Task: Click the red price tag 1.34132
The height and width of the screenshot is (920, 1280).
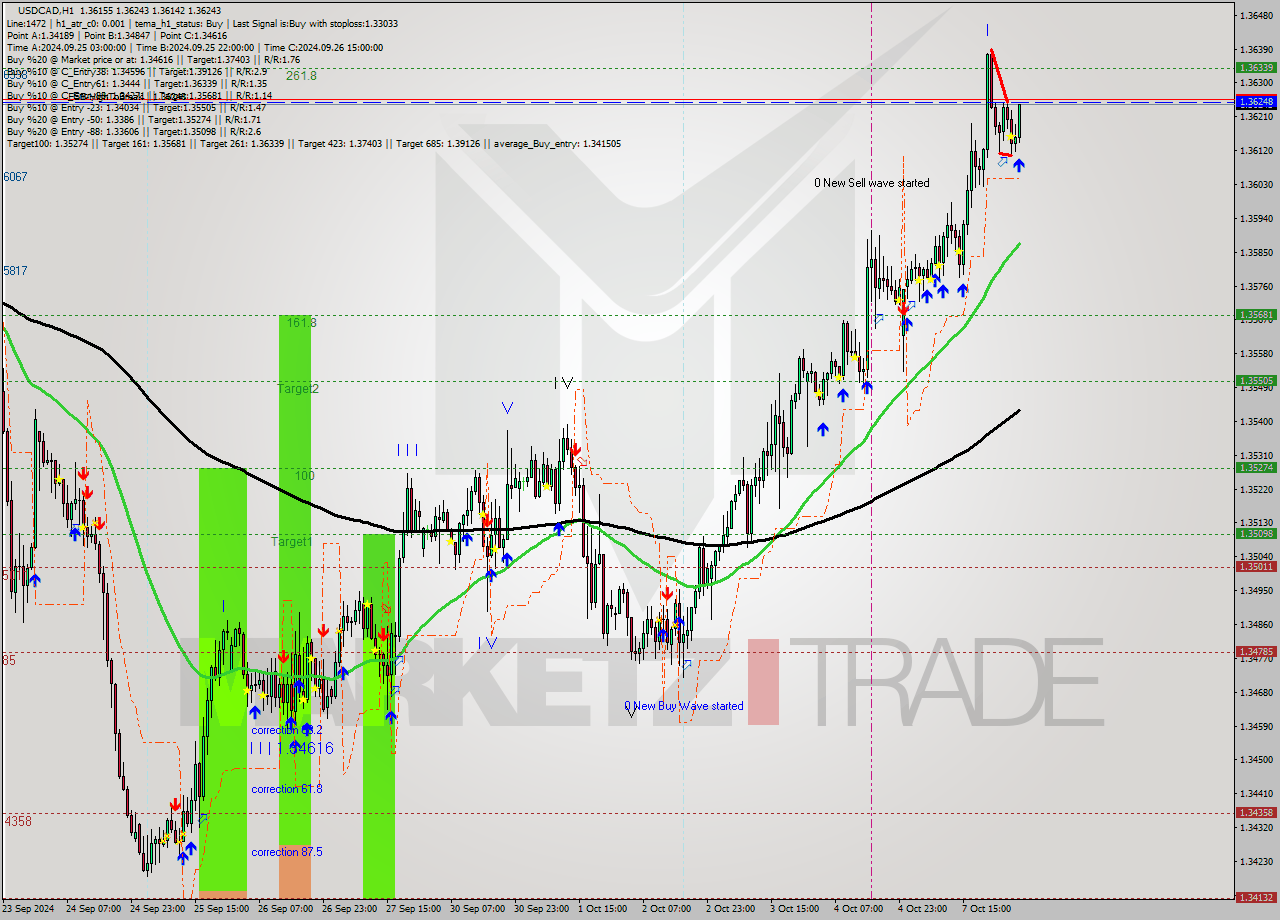Action: coord(1256,897)
